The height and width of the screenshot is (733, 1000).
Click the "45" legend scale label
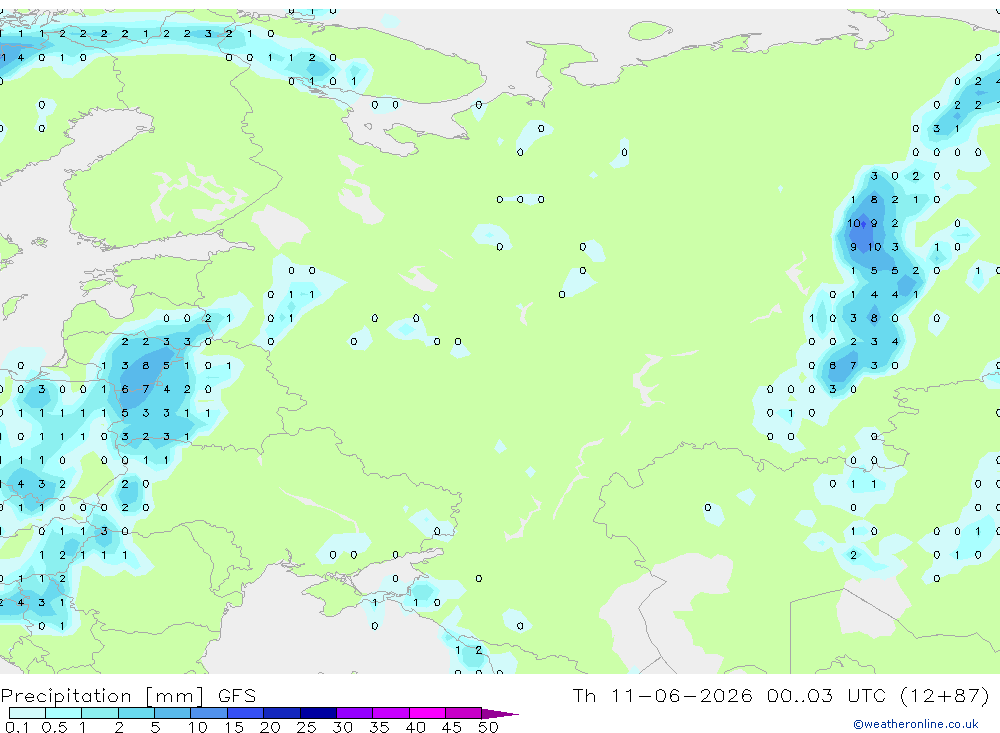452,727
